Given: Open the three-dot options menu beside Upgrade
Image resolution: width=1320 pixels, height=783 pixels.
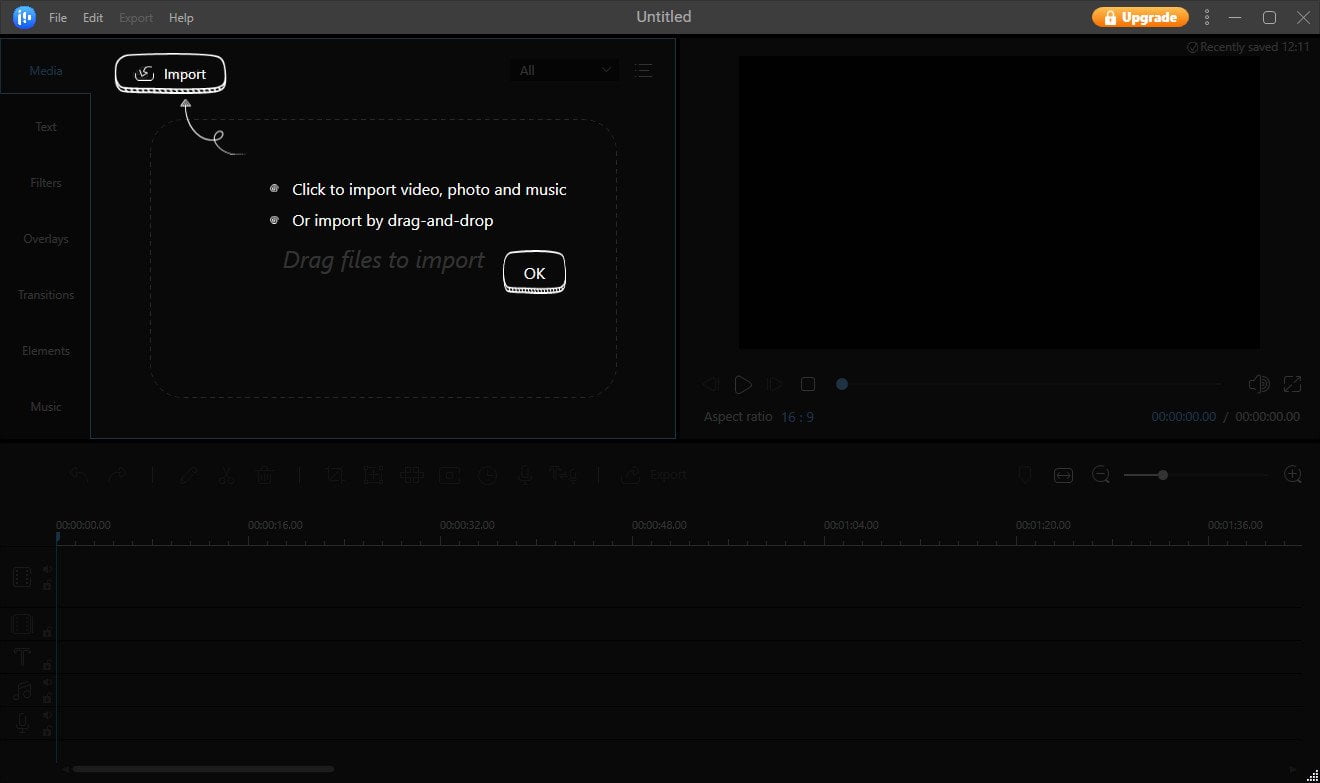Looking at the screenshot, I should 1207,17.
